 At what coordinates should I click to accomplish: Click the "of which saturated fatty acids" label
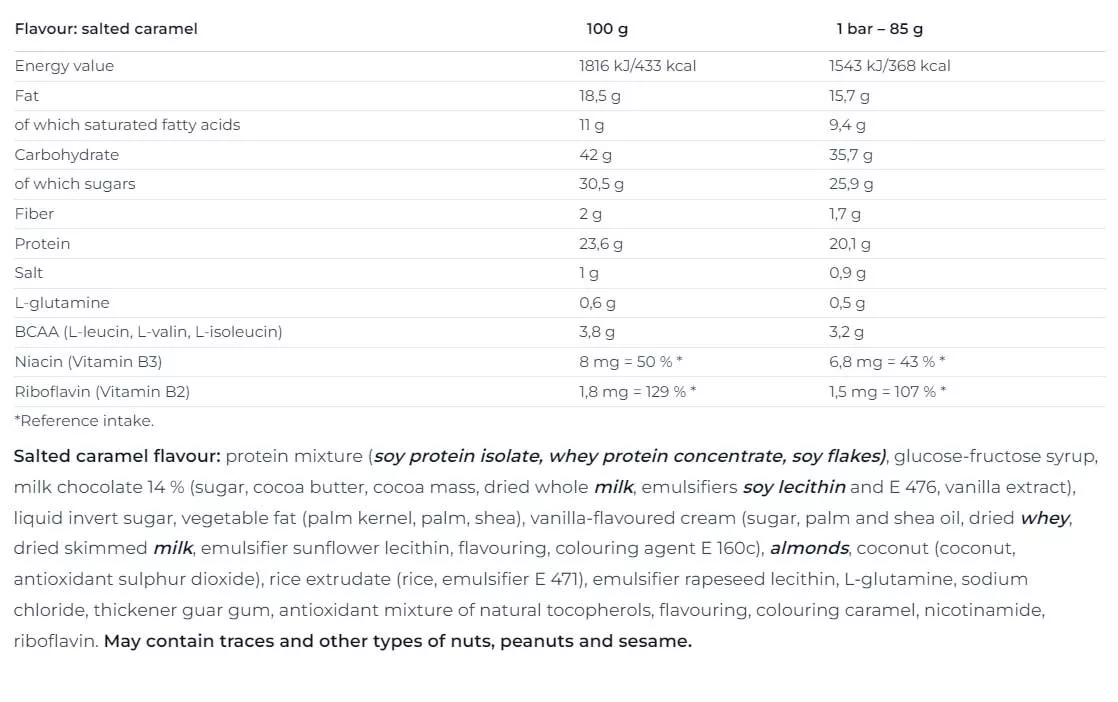[x=127, y=125]
